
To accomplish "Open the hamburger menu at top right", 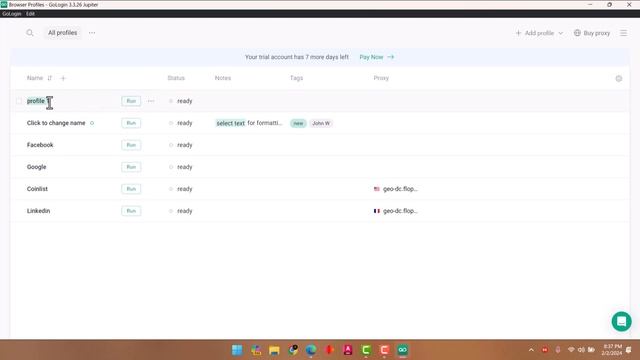I will pos(623,33).
